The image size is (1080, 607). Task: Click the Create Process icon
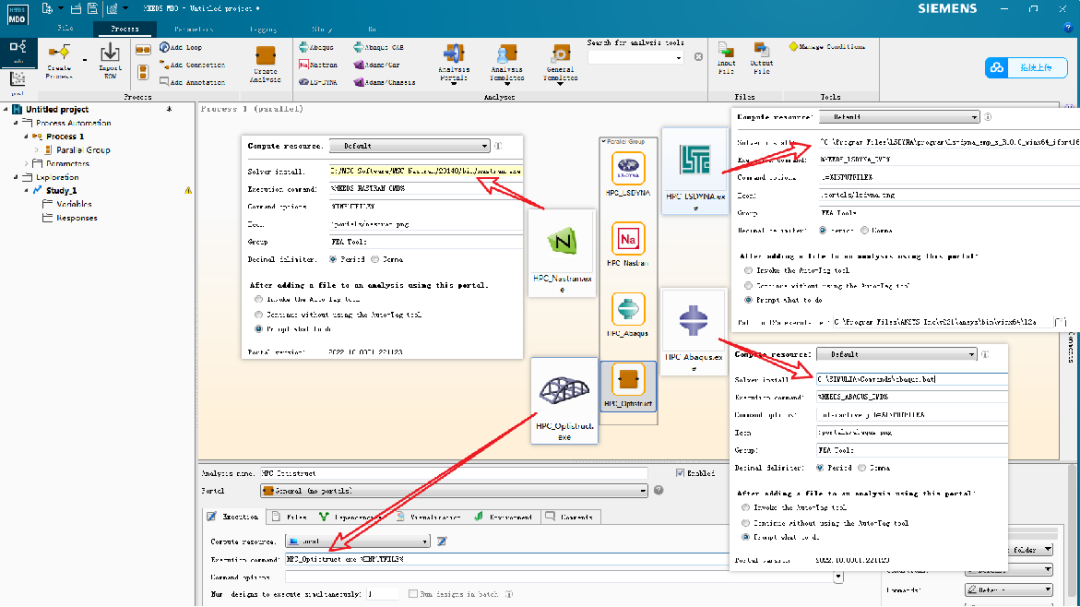[x=59, y=61]
